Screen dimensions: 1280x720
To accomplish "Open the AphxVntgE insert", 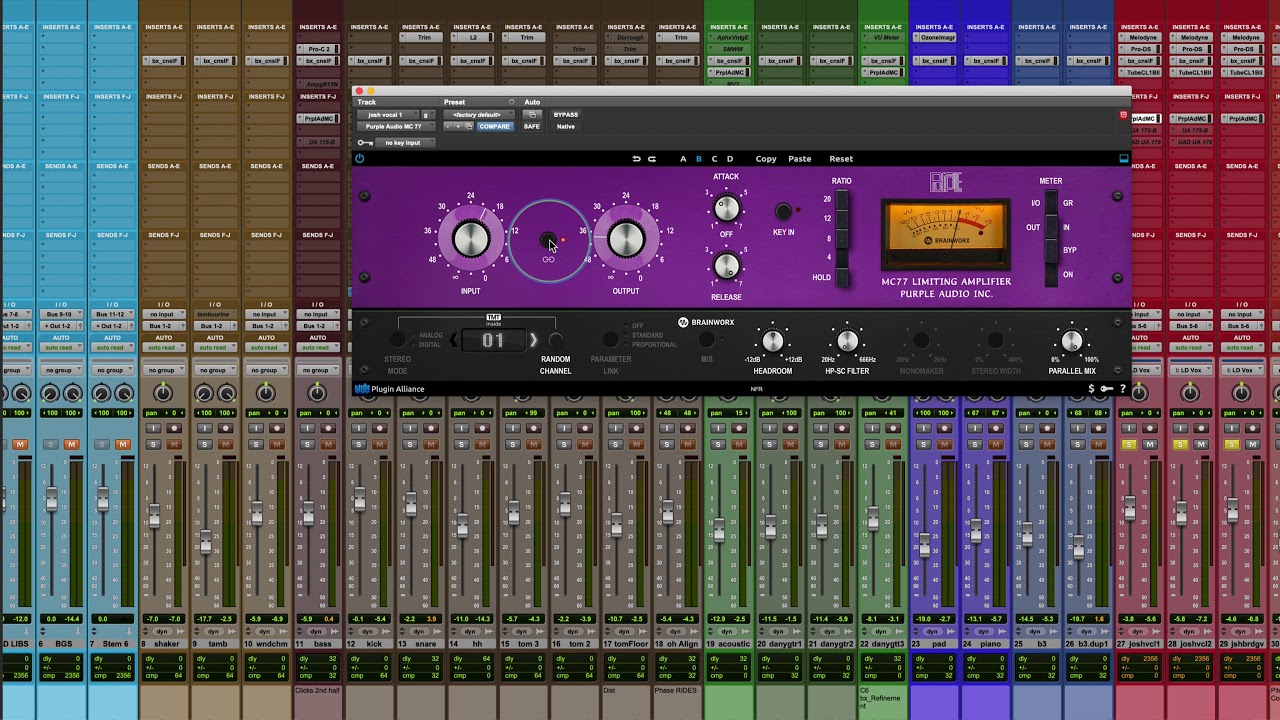I will pos(731,38).
